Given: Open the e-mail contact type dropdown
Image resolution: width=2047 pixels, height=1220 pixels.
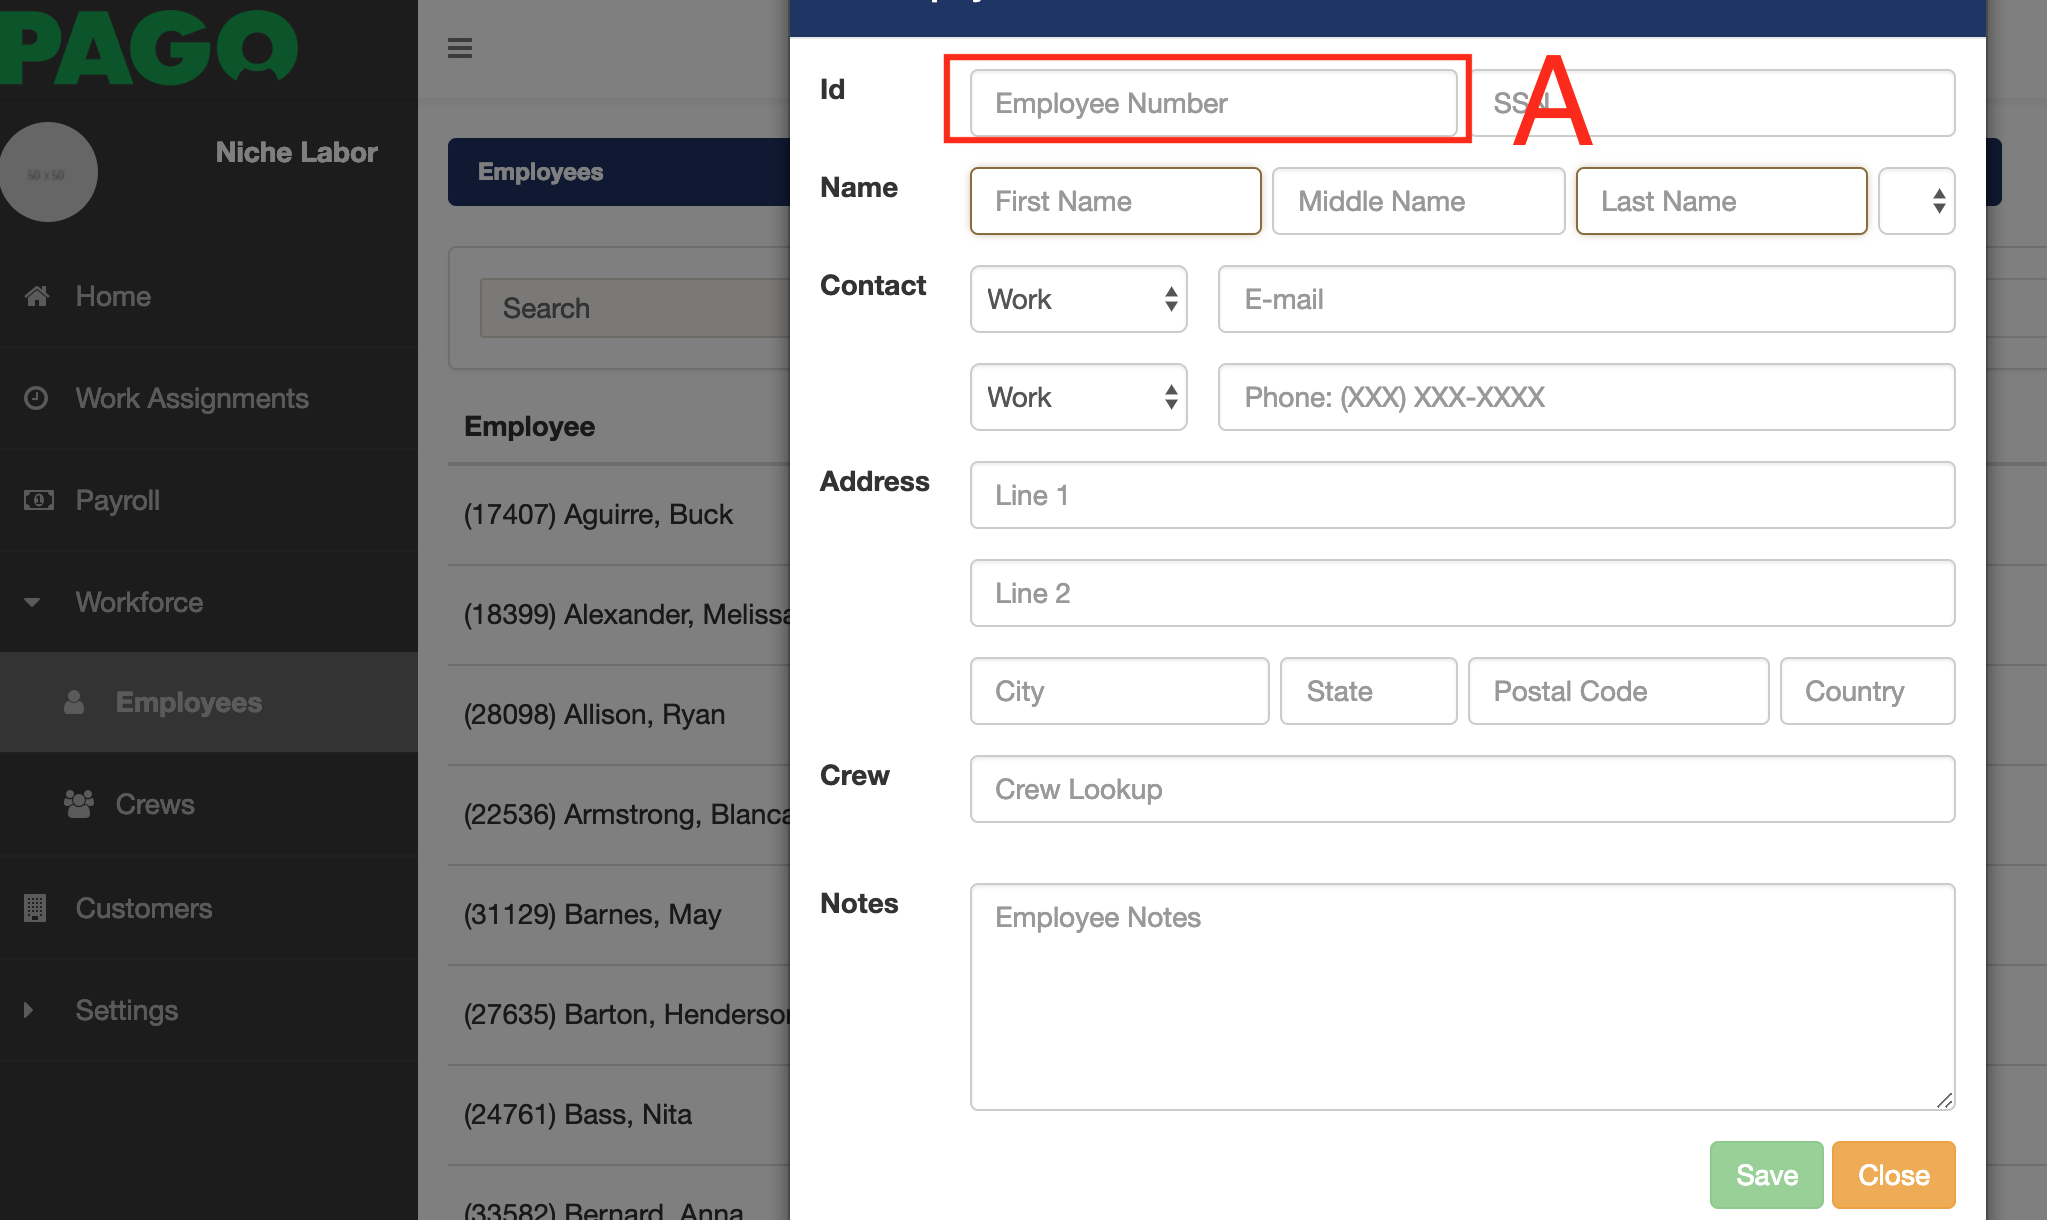Looking at the screenshot, I should coord(1078,299).
